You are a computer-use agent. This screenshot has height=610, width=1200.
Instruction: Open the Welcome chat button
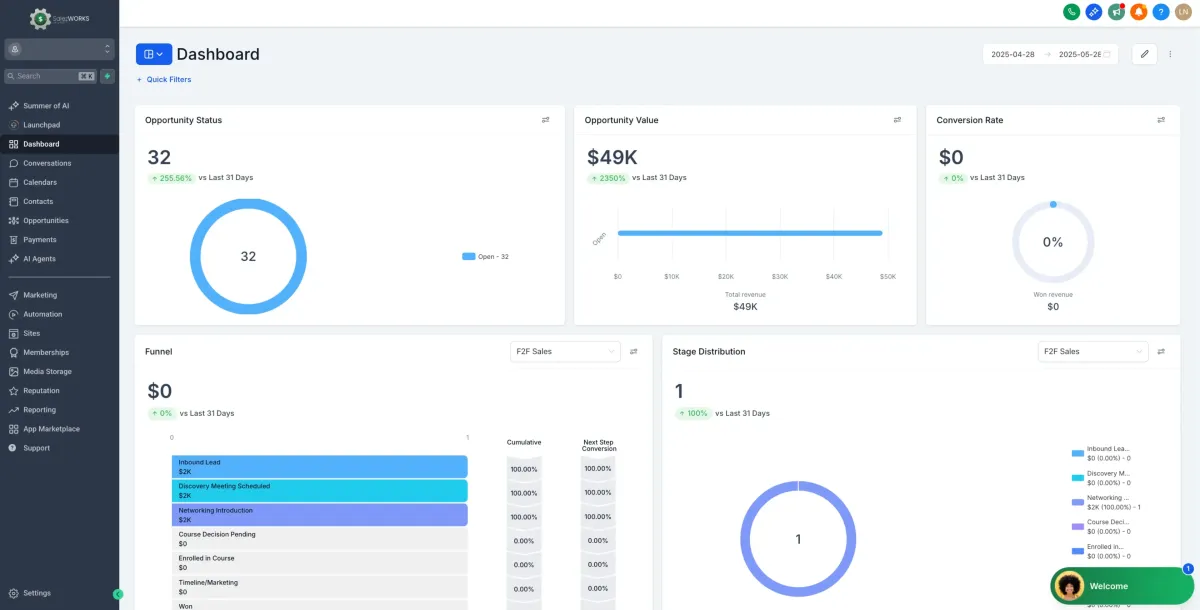(1121, 586)
